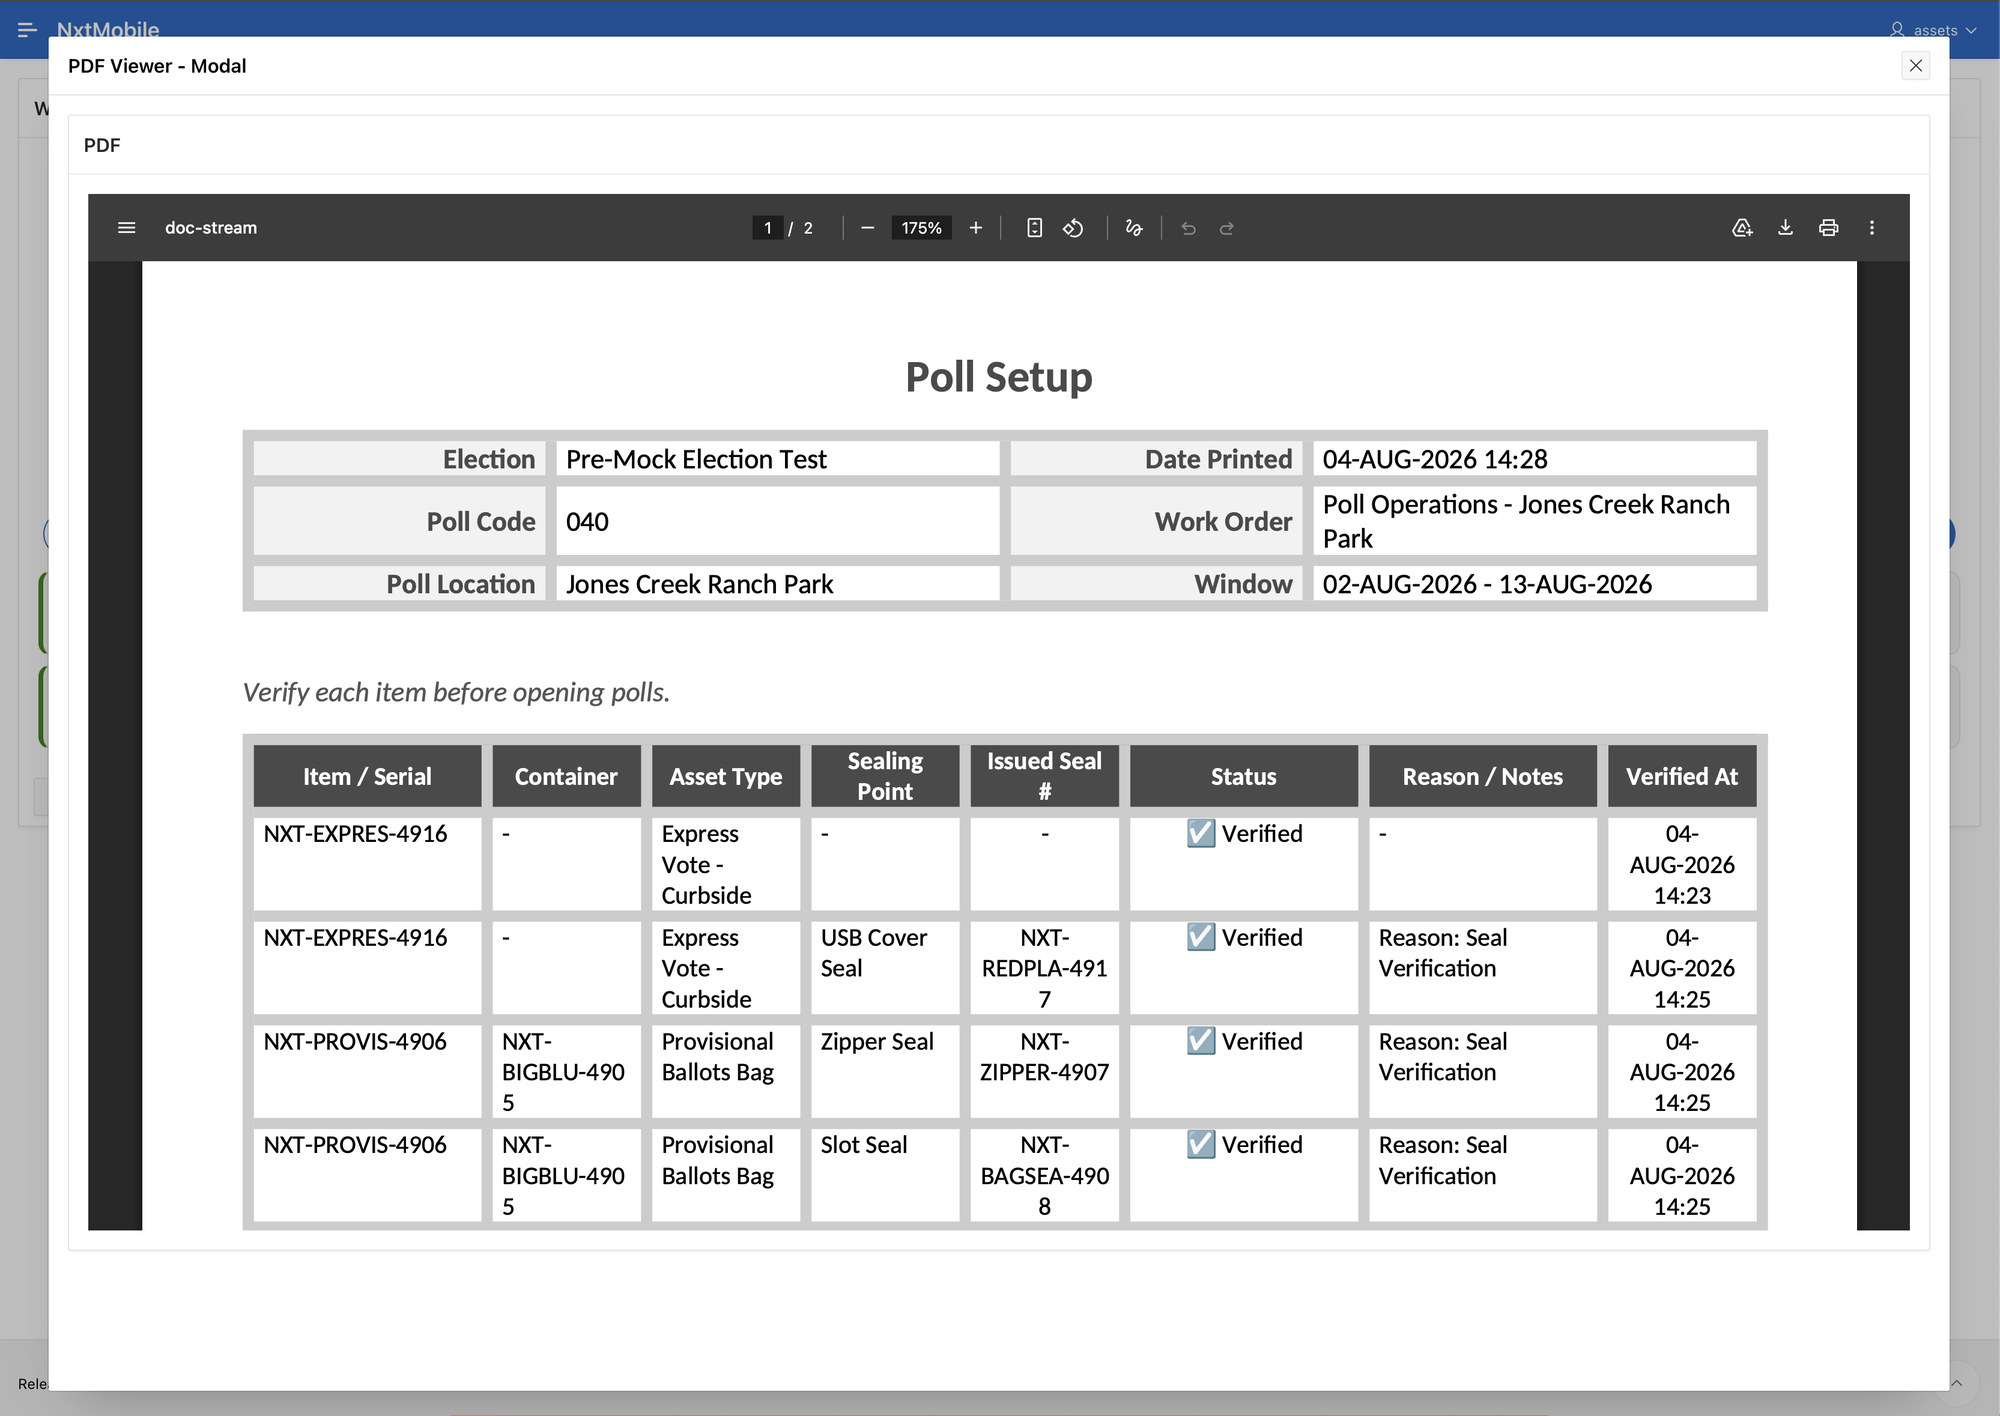2000x1416 pixels.
Task: Click the 175% zoom level field
Action: click(x=921, y=228)
